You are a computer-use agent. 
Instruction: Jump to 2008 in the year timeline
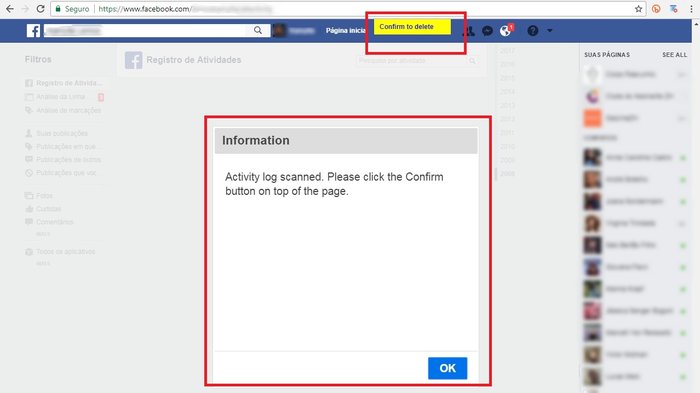507,173
